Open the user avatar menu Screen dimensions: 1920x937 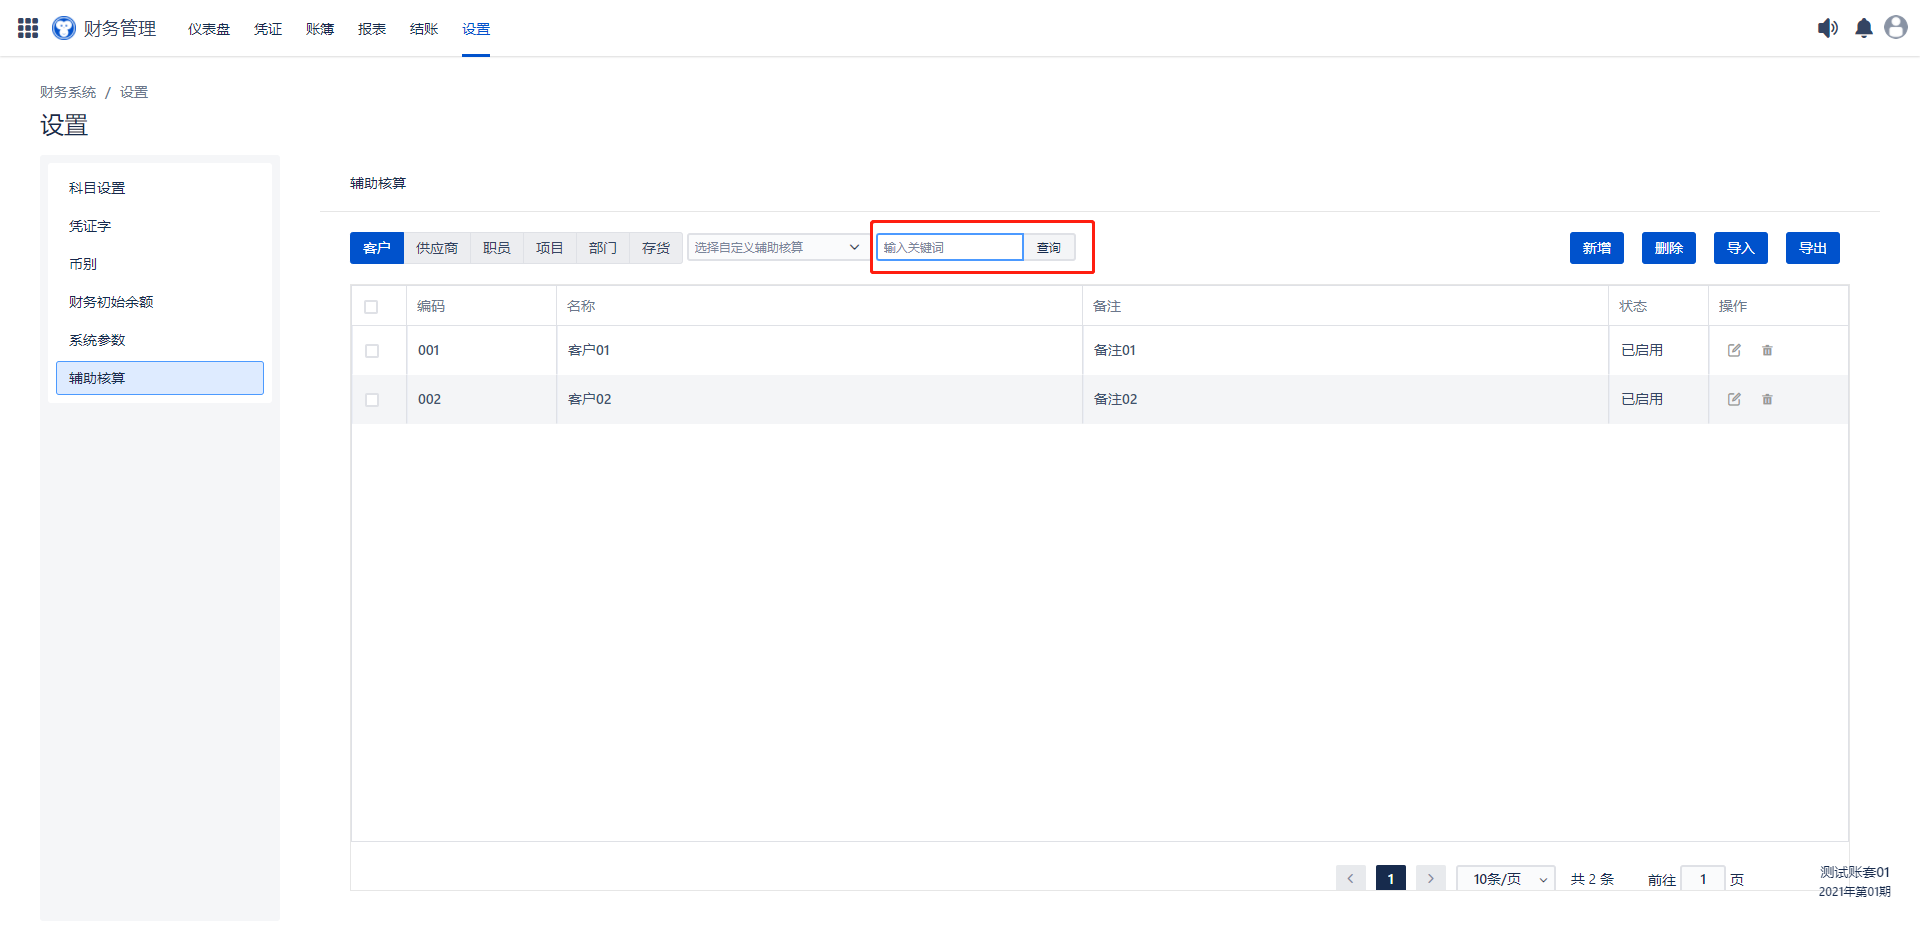1896,27
